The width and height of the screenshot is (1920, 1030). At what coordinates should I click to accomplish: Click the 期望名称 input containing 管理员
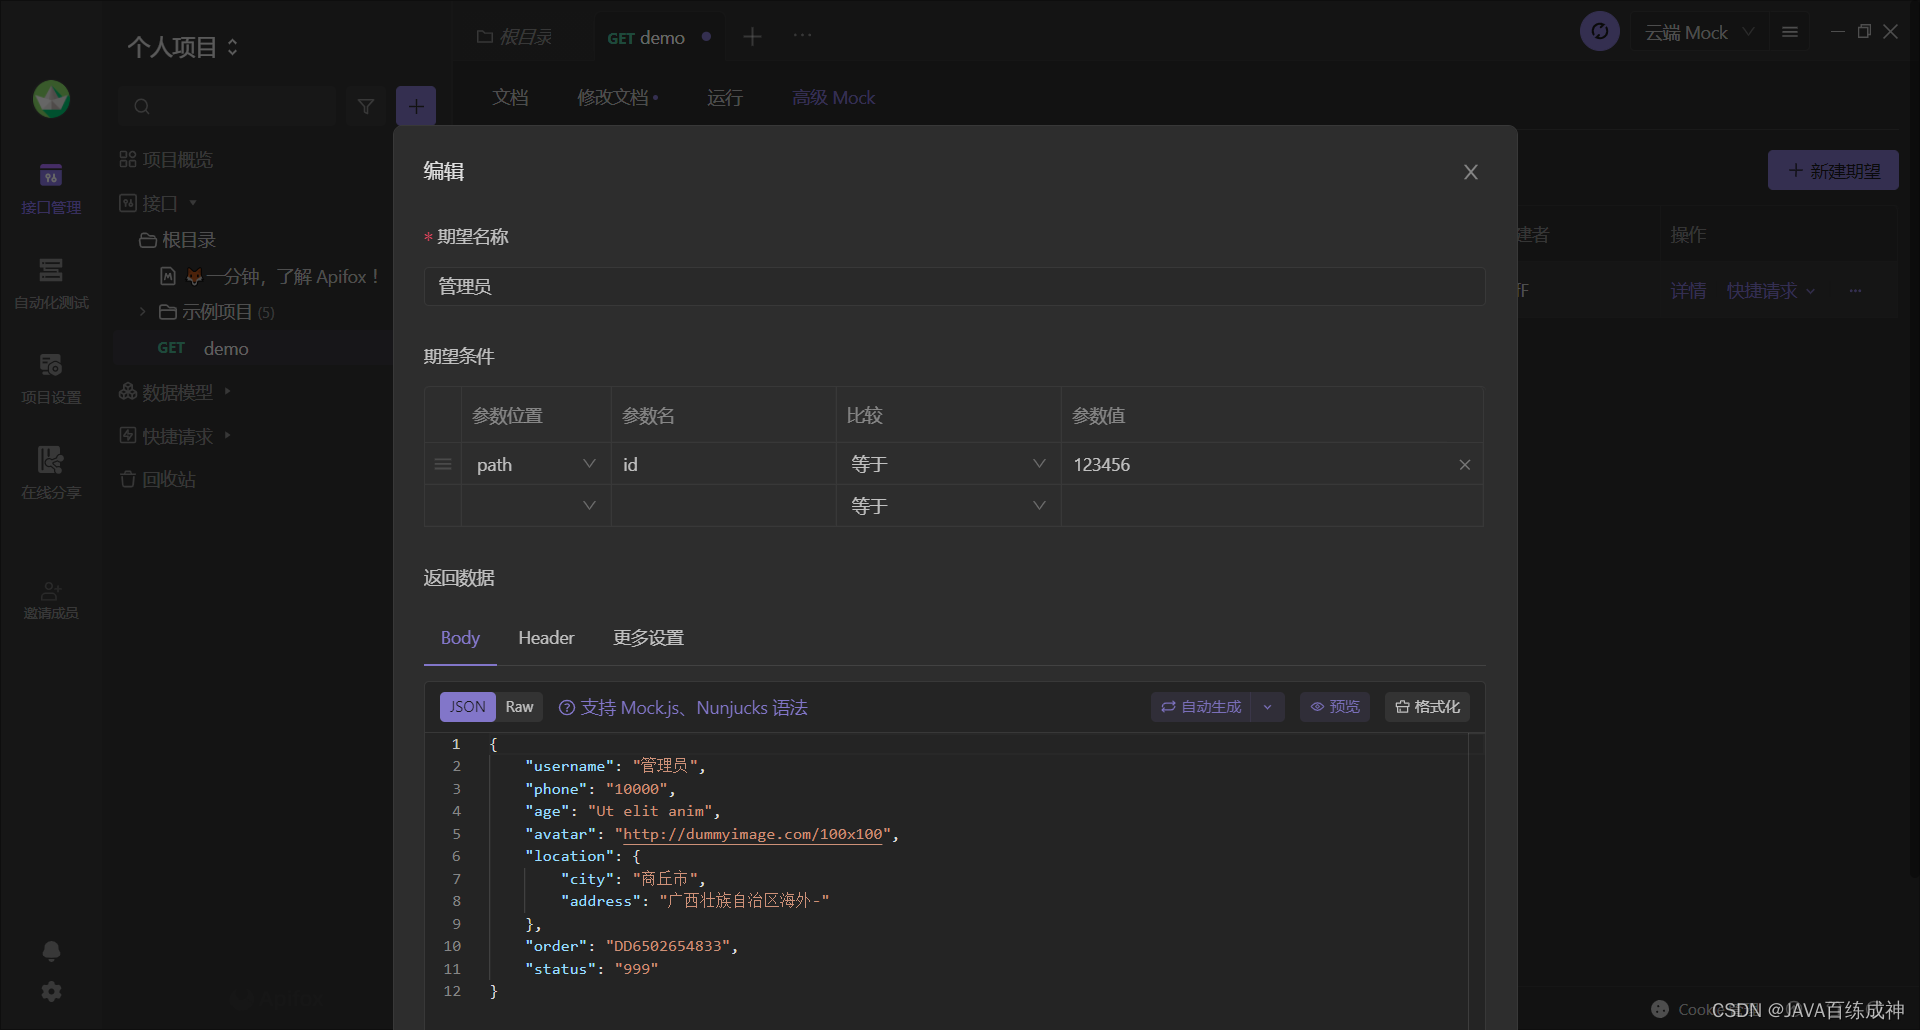point(954,287)
